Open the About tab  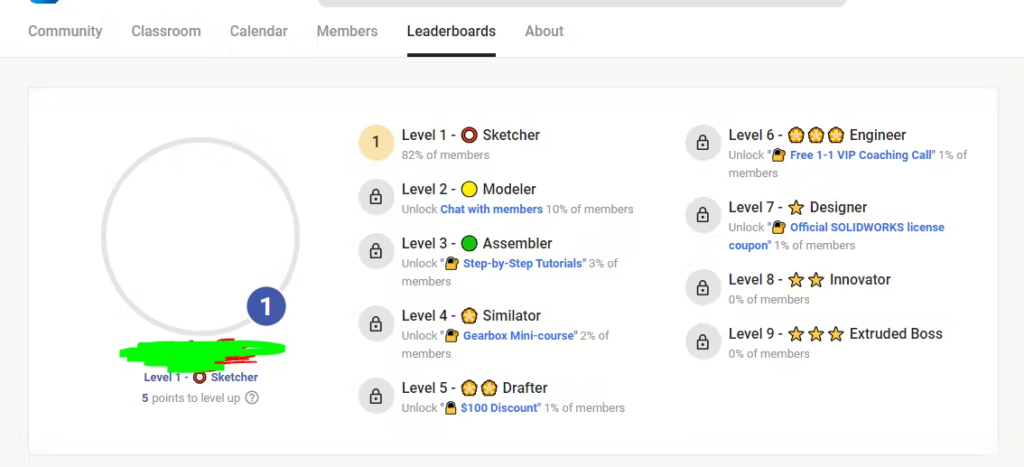point(544,31)
